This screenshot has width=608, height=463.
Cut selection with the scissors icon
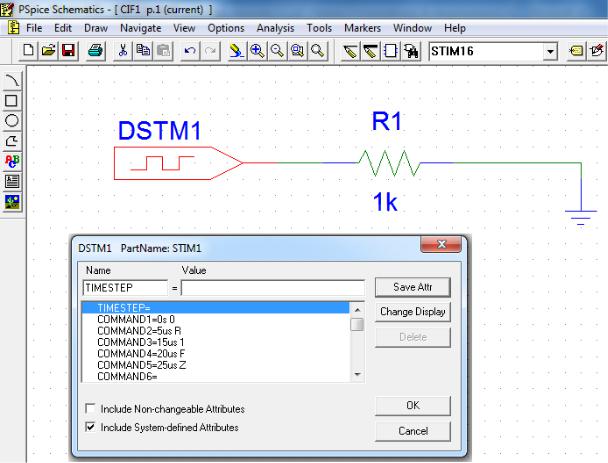[x=123, y=51]
